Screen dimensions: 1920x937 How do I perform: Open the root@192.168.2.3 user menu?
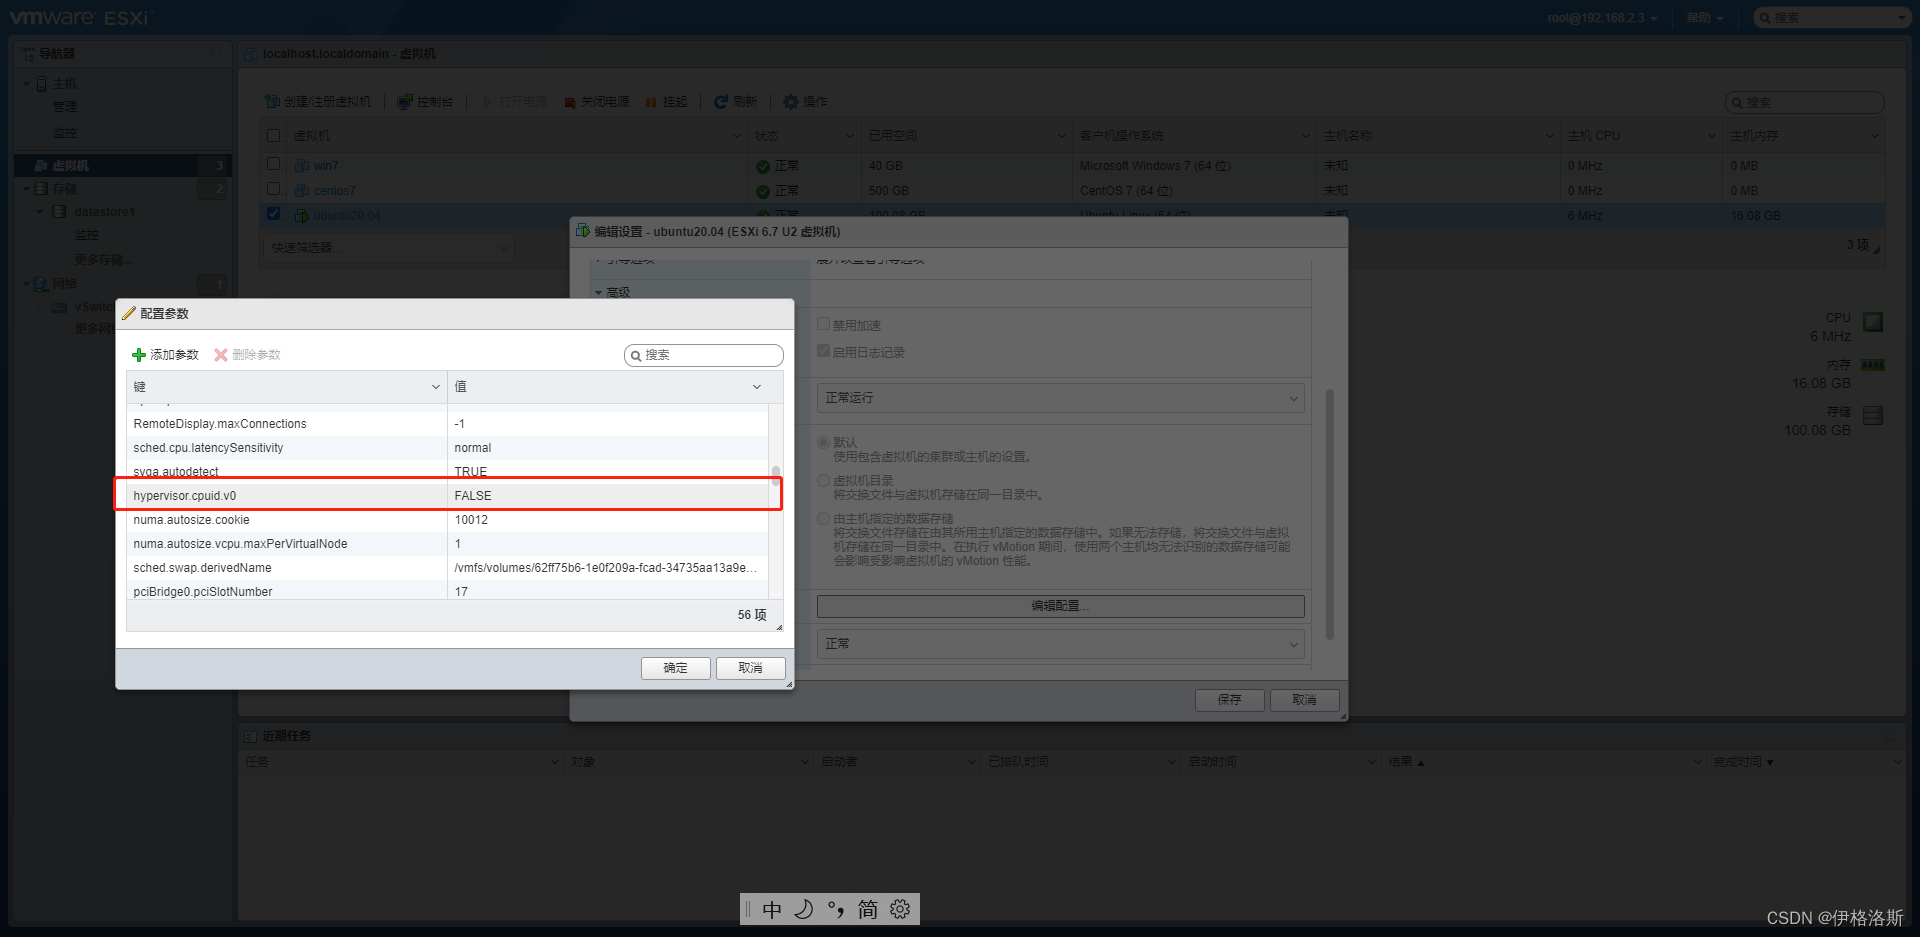pyautogui.click(x=1602, y=18)
